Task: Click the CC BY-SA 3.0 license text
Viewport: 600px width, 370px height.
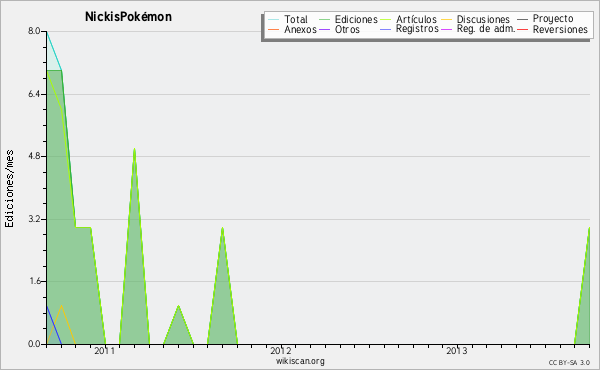Action: pos(569,363)
